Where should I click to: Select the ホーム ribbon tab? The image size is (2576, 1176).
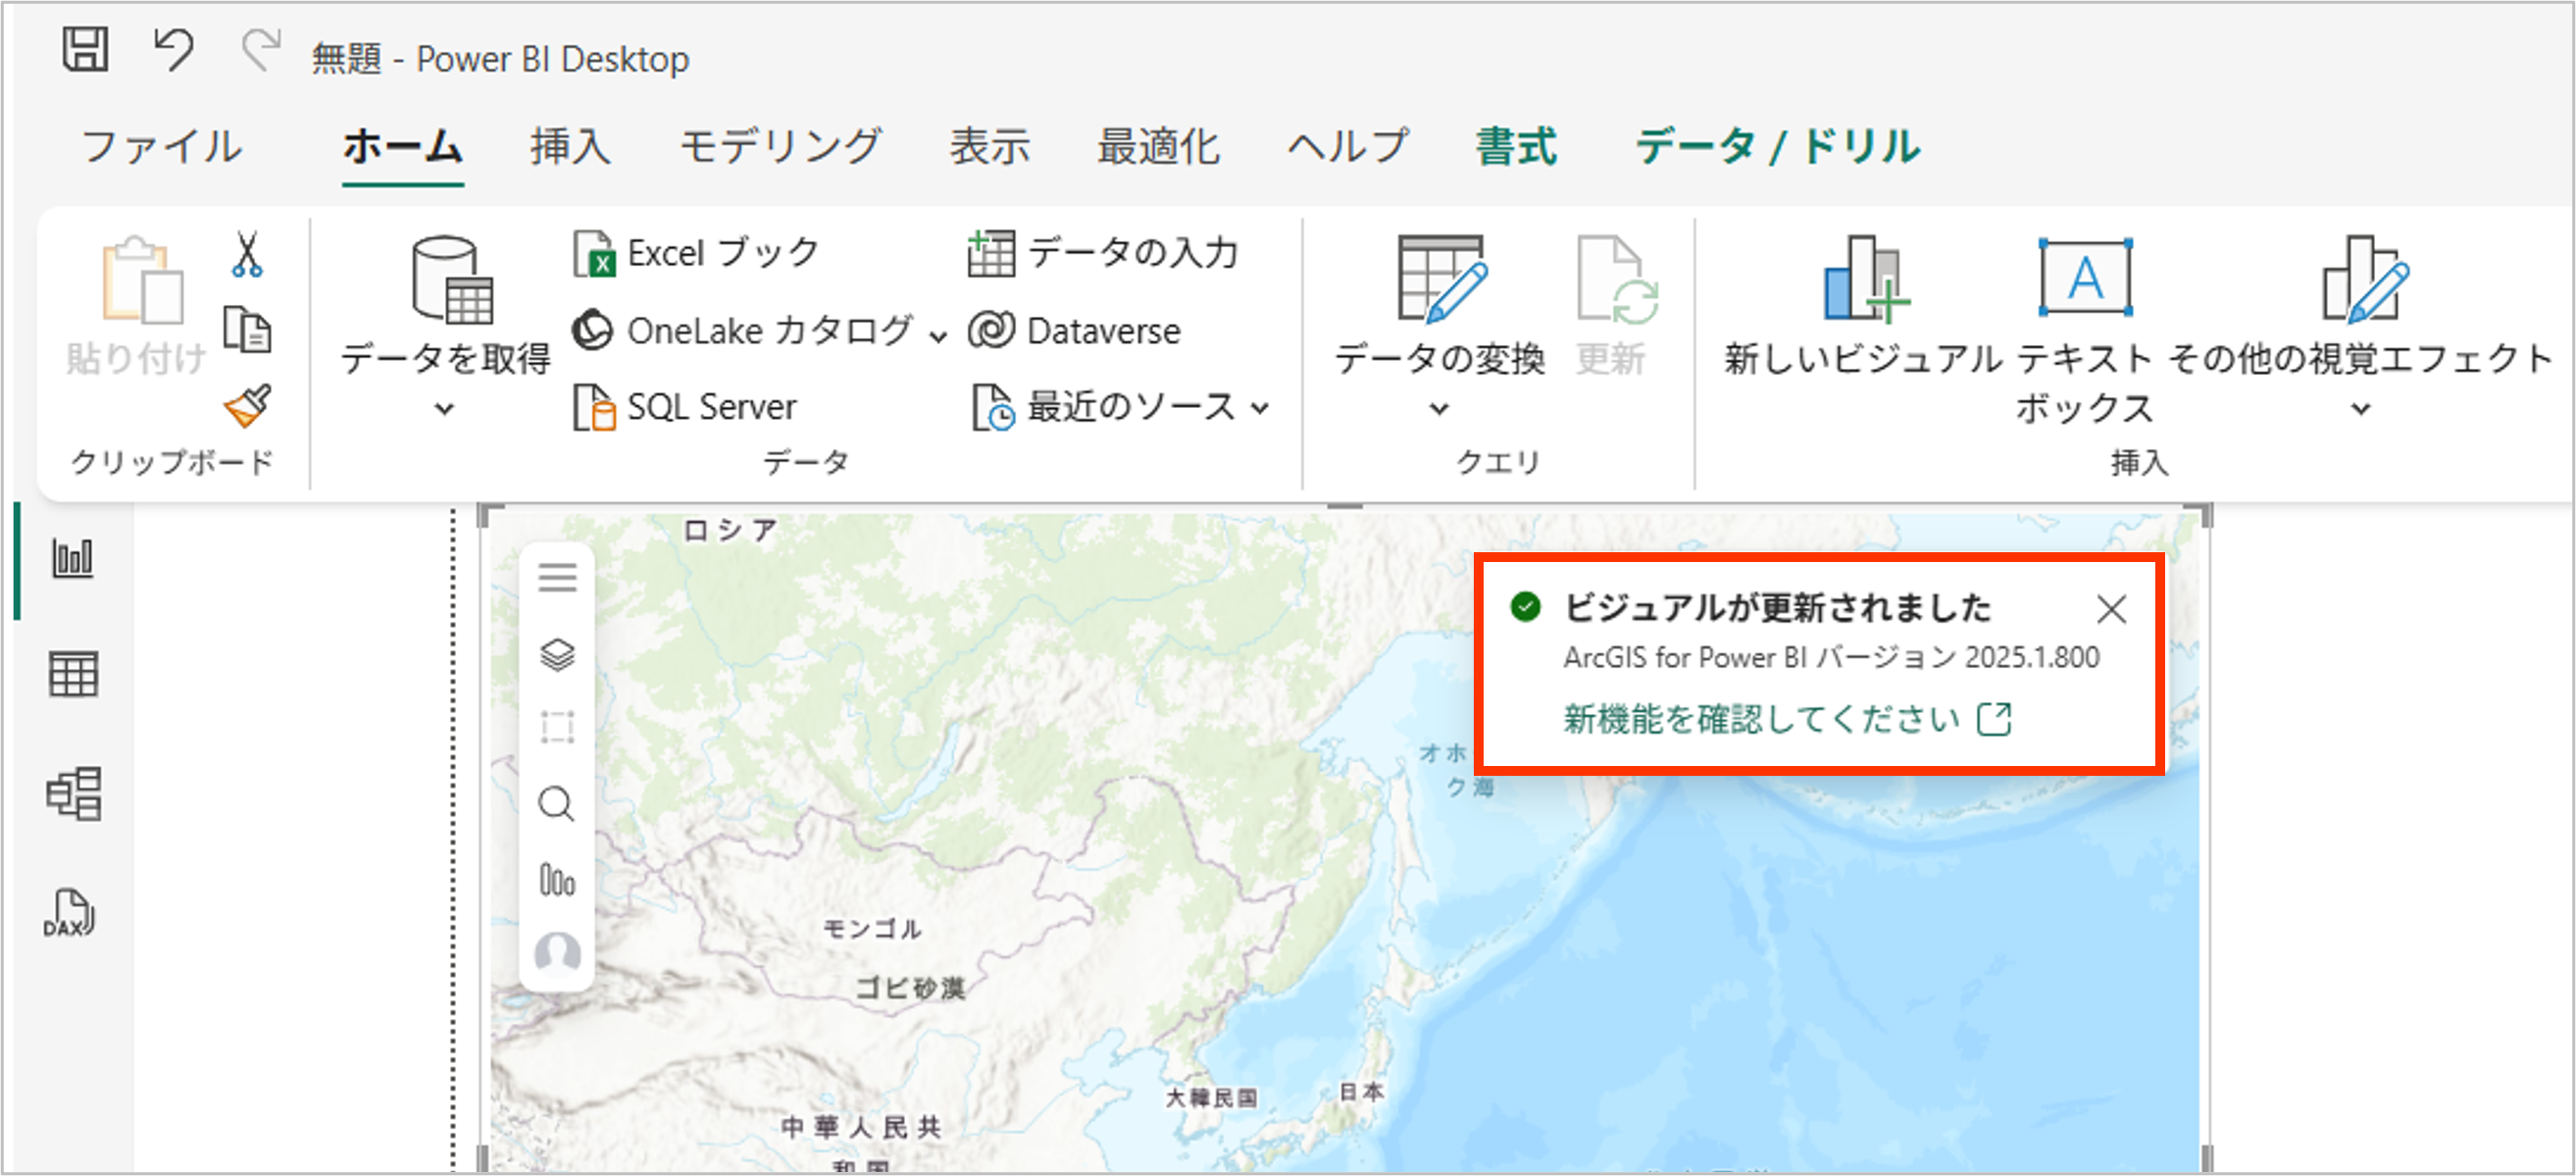[x=402, y=147]
